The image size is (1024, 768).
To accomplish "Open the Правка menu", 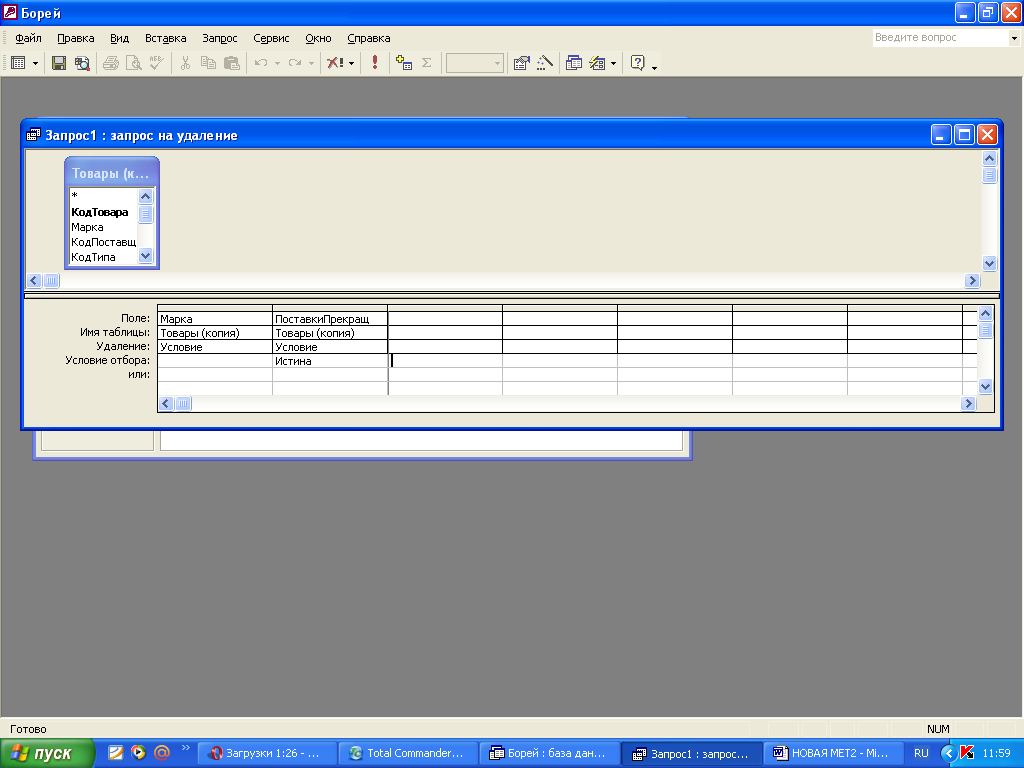I will point(76,38).
